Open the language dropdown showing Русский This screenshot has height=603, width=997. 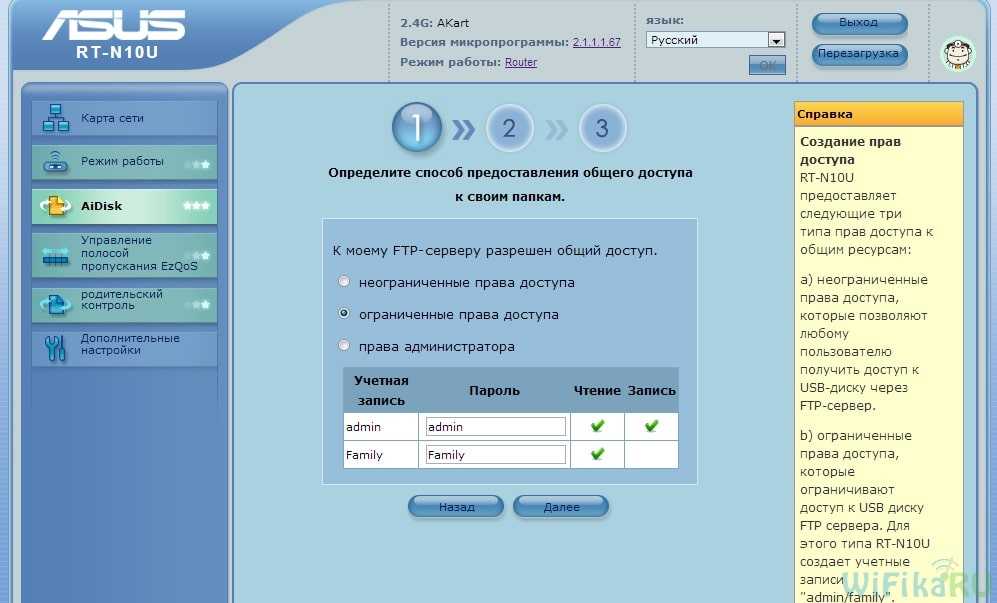[x=715, y=40]
